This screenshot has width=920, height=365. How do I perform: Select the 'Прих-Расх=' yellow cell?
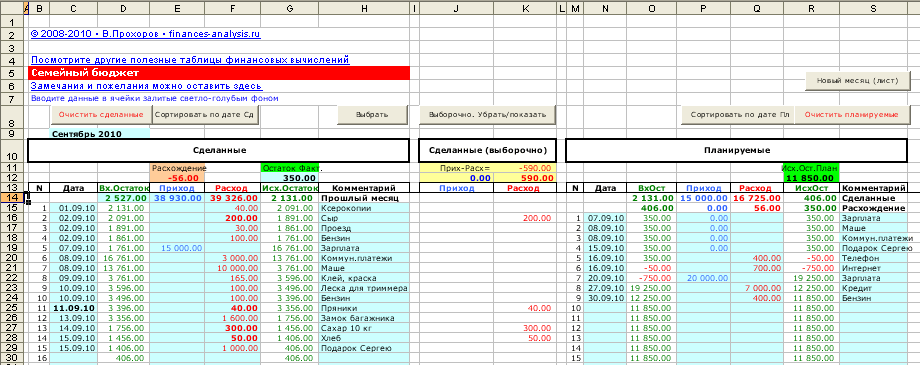[456, 168]
